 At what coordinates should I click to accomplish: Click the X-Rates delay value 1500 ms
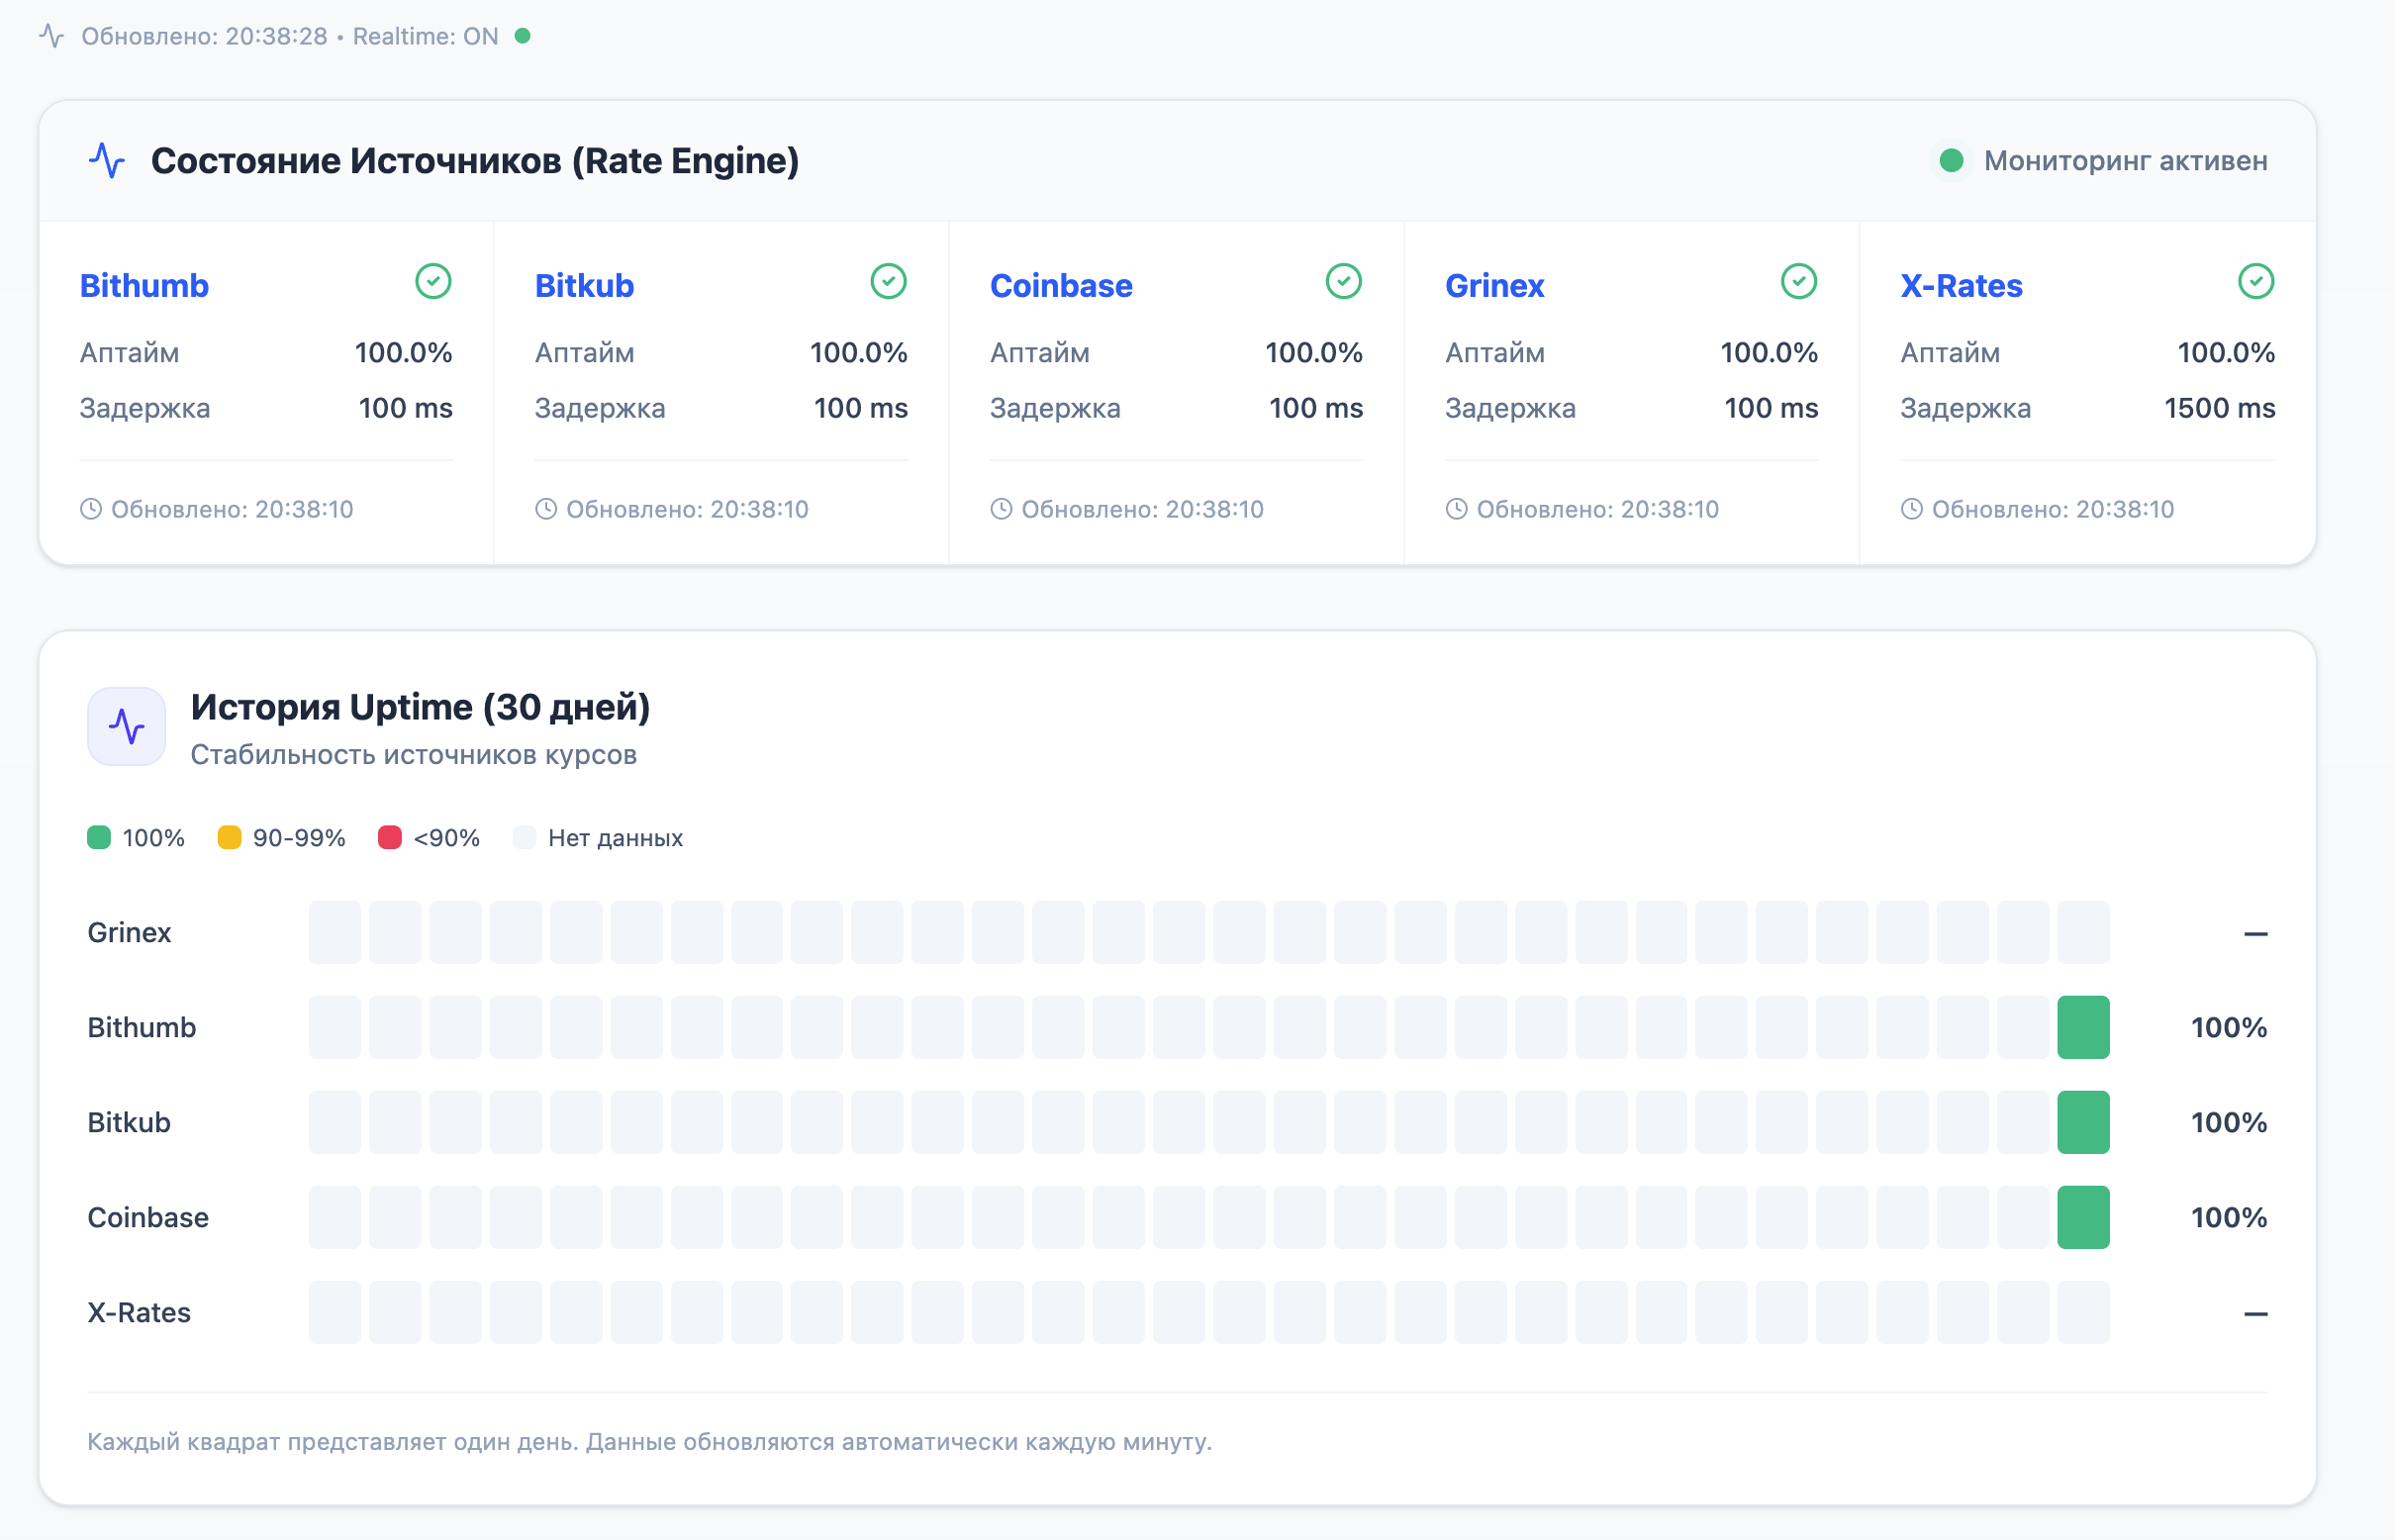2220,408
